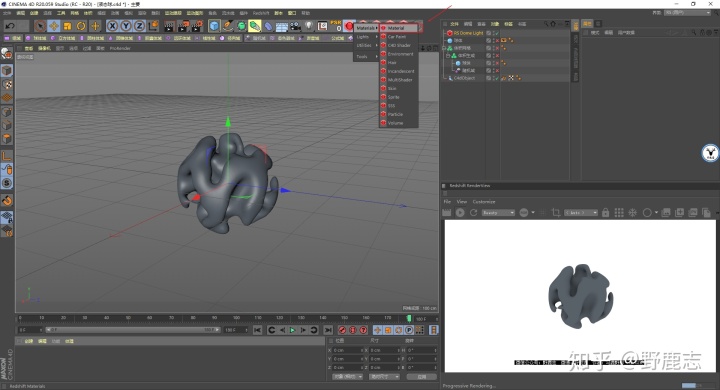Select the Rotate tool icon
This screenshot has width=720, height=390.
pyautogui.click(x=81, y=26)
